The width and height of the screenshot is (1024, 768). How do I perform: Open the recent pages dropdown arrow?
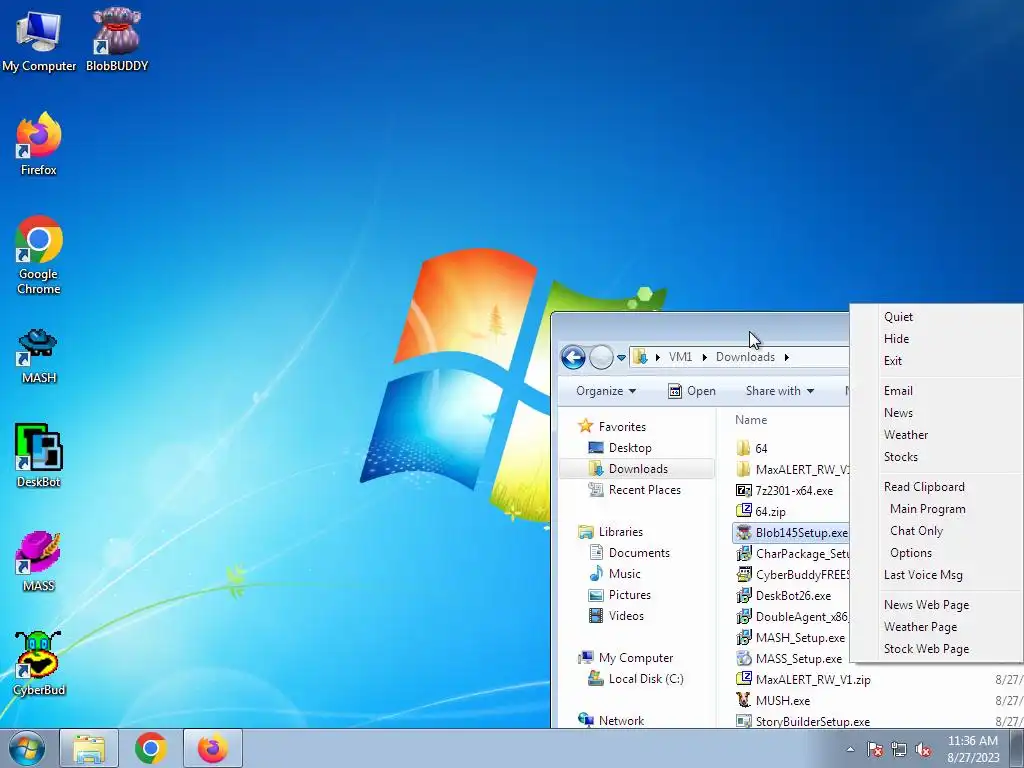click(x=621, y=357)
